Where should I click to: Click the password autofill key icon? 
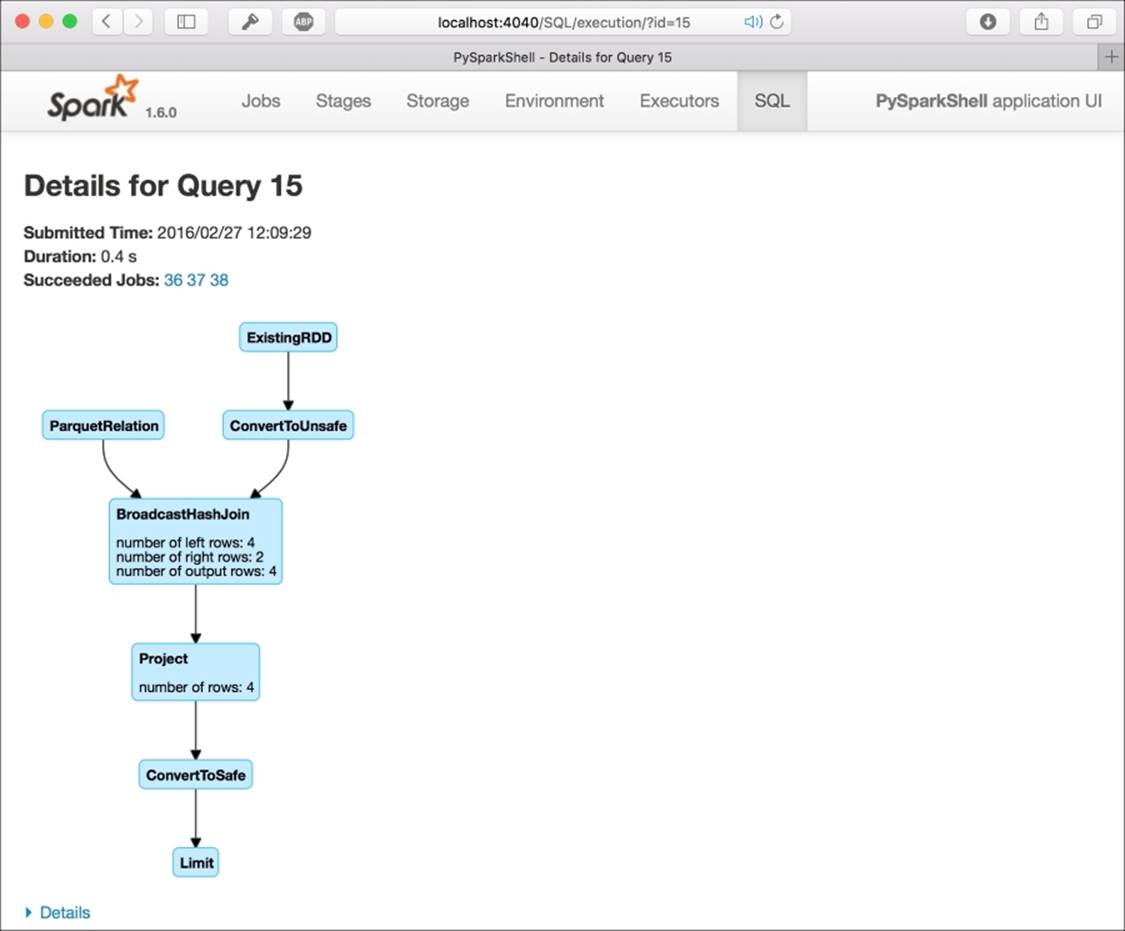251,20
